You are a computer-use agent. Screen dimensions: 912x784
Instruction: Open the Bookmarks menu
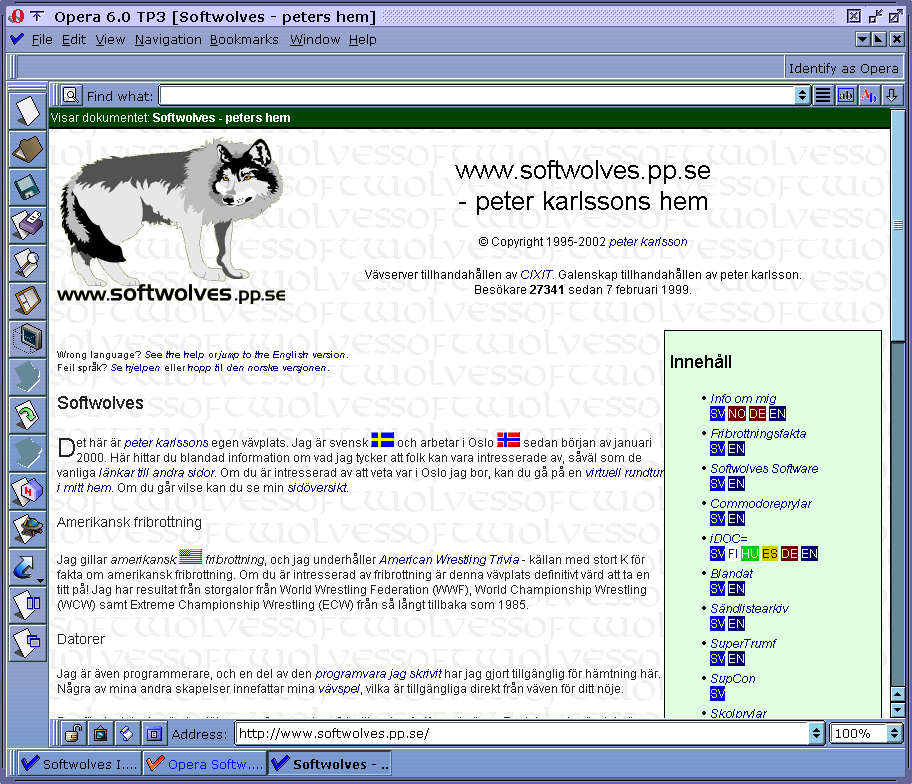(x=244, y=39)
